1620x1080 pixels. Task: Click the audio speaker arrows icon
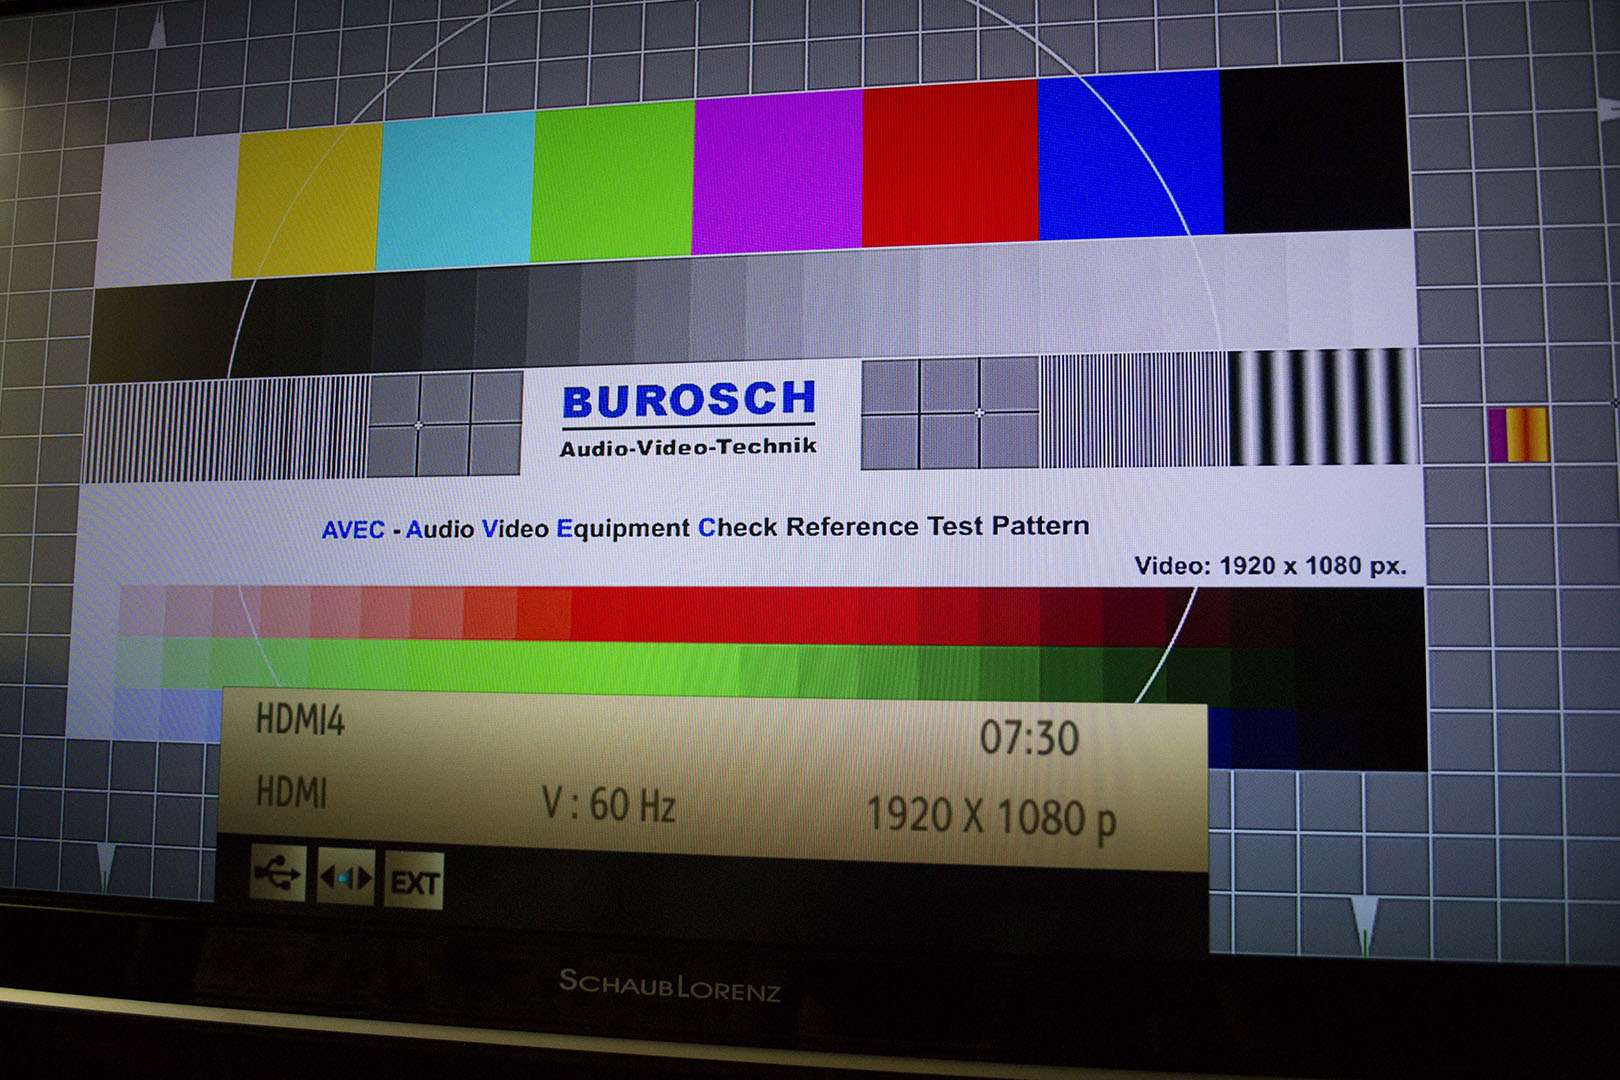pos(345,878)
